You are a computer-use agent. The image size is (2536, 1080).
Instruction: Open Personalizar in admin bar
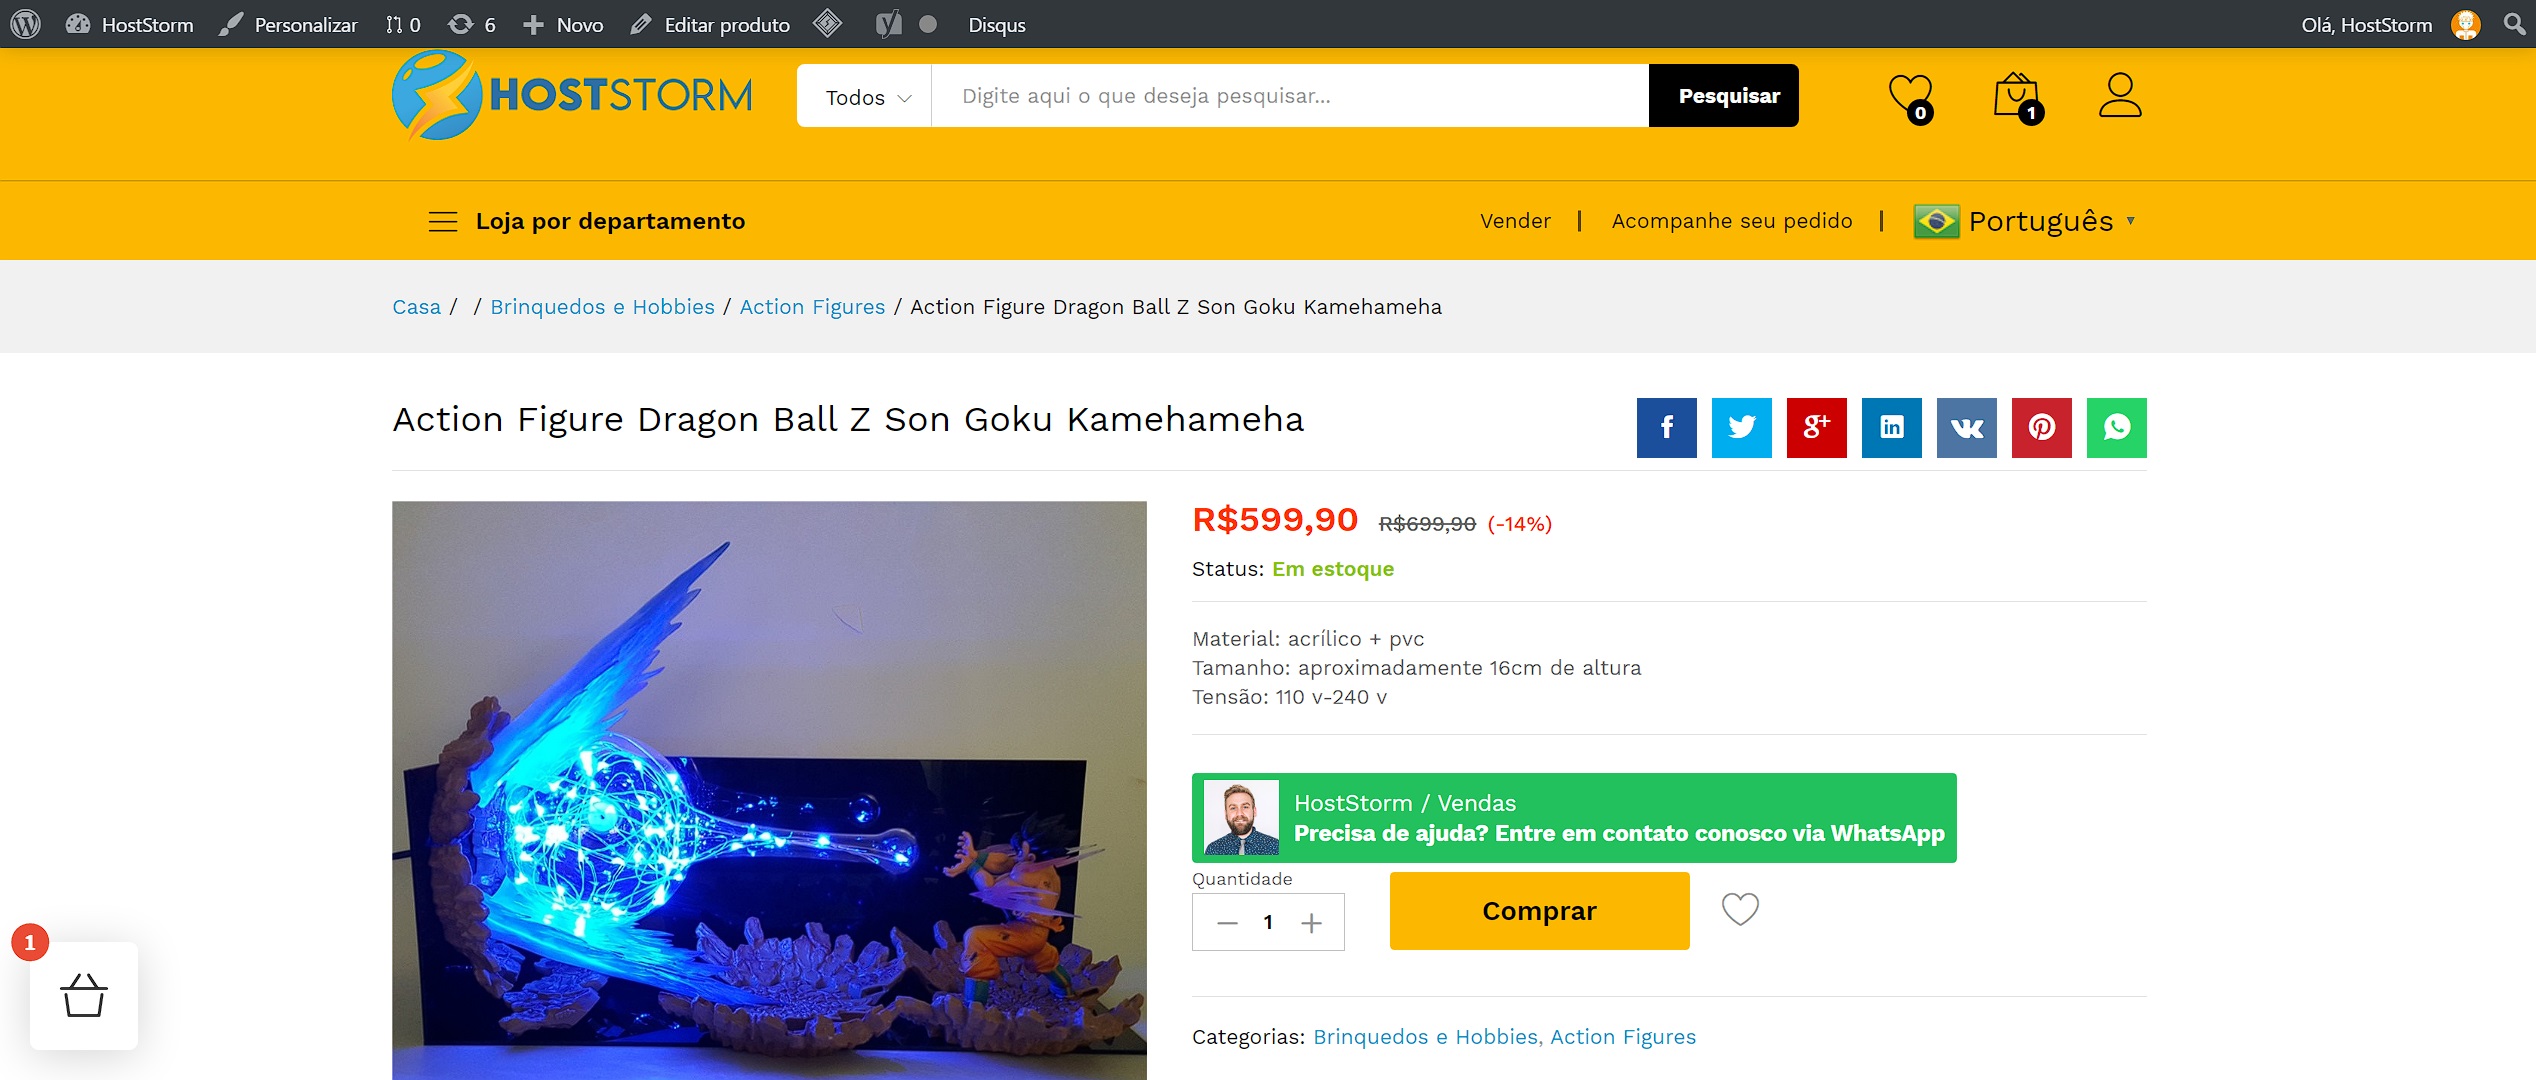point(288,24)
